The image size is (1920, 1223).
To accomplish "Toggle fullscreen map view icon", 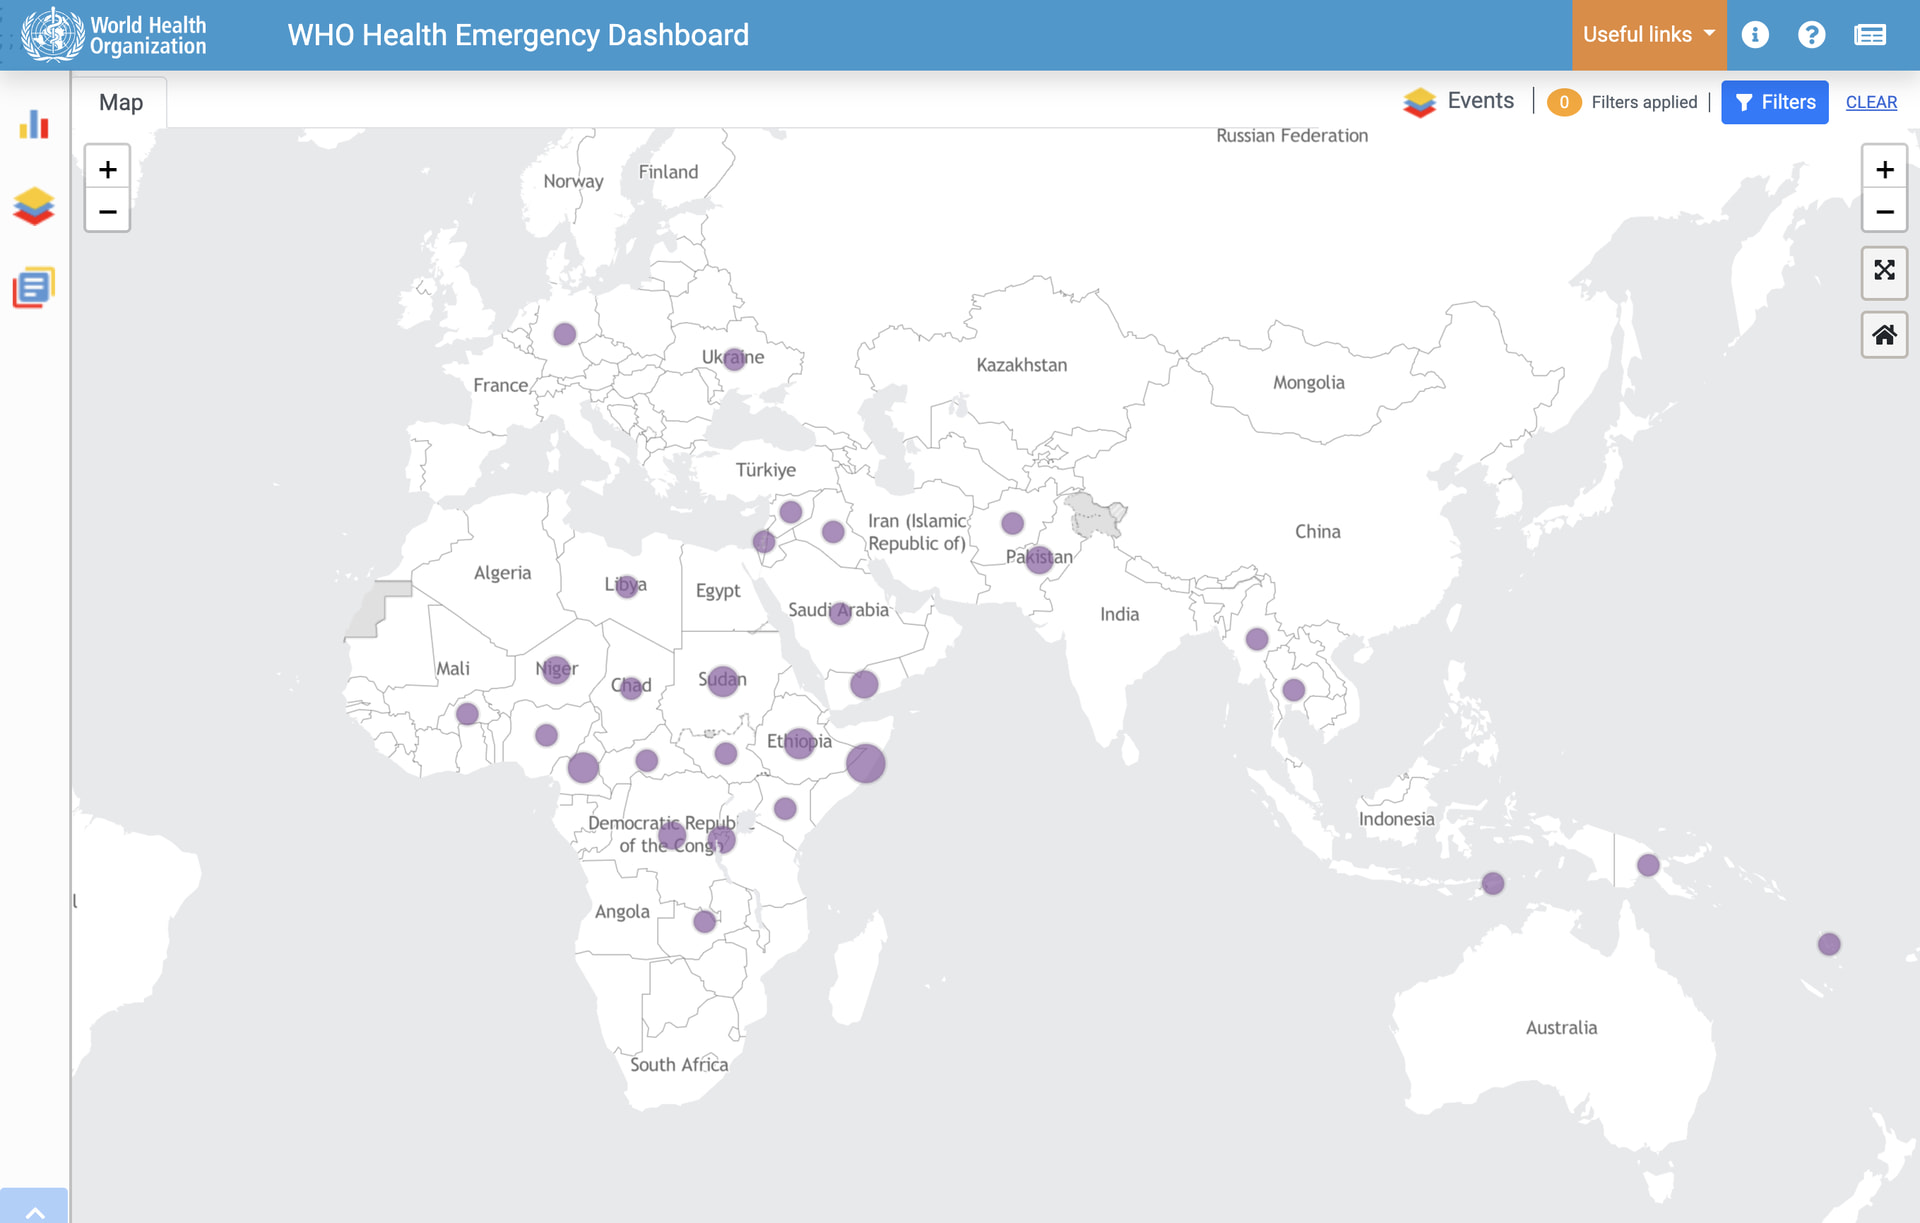I will point(1884,271).
